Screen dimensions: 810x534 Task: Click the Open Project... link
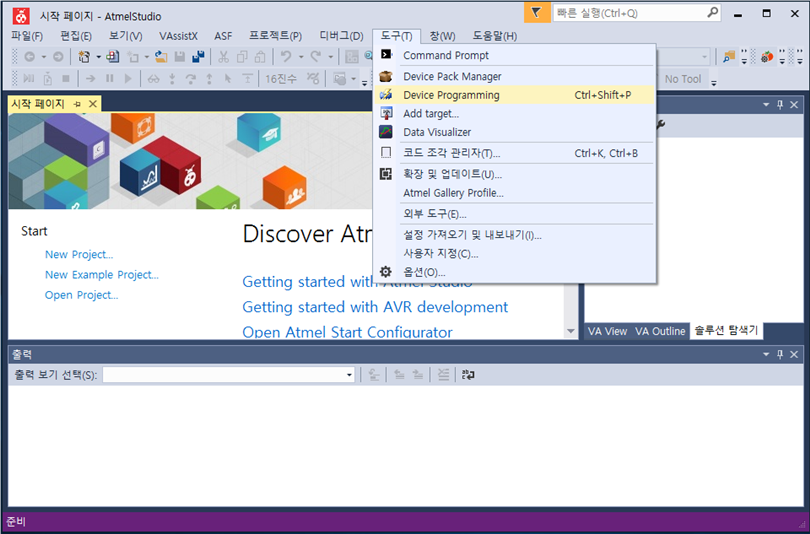(x=82, y=295)
